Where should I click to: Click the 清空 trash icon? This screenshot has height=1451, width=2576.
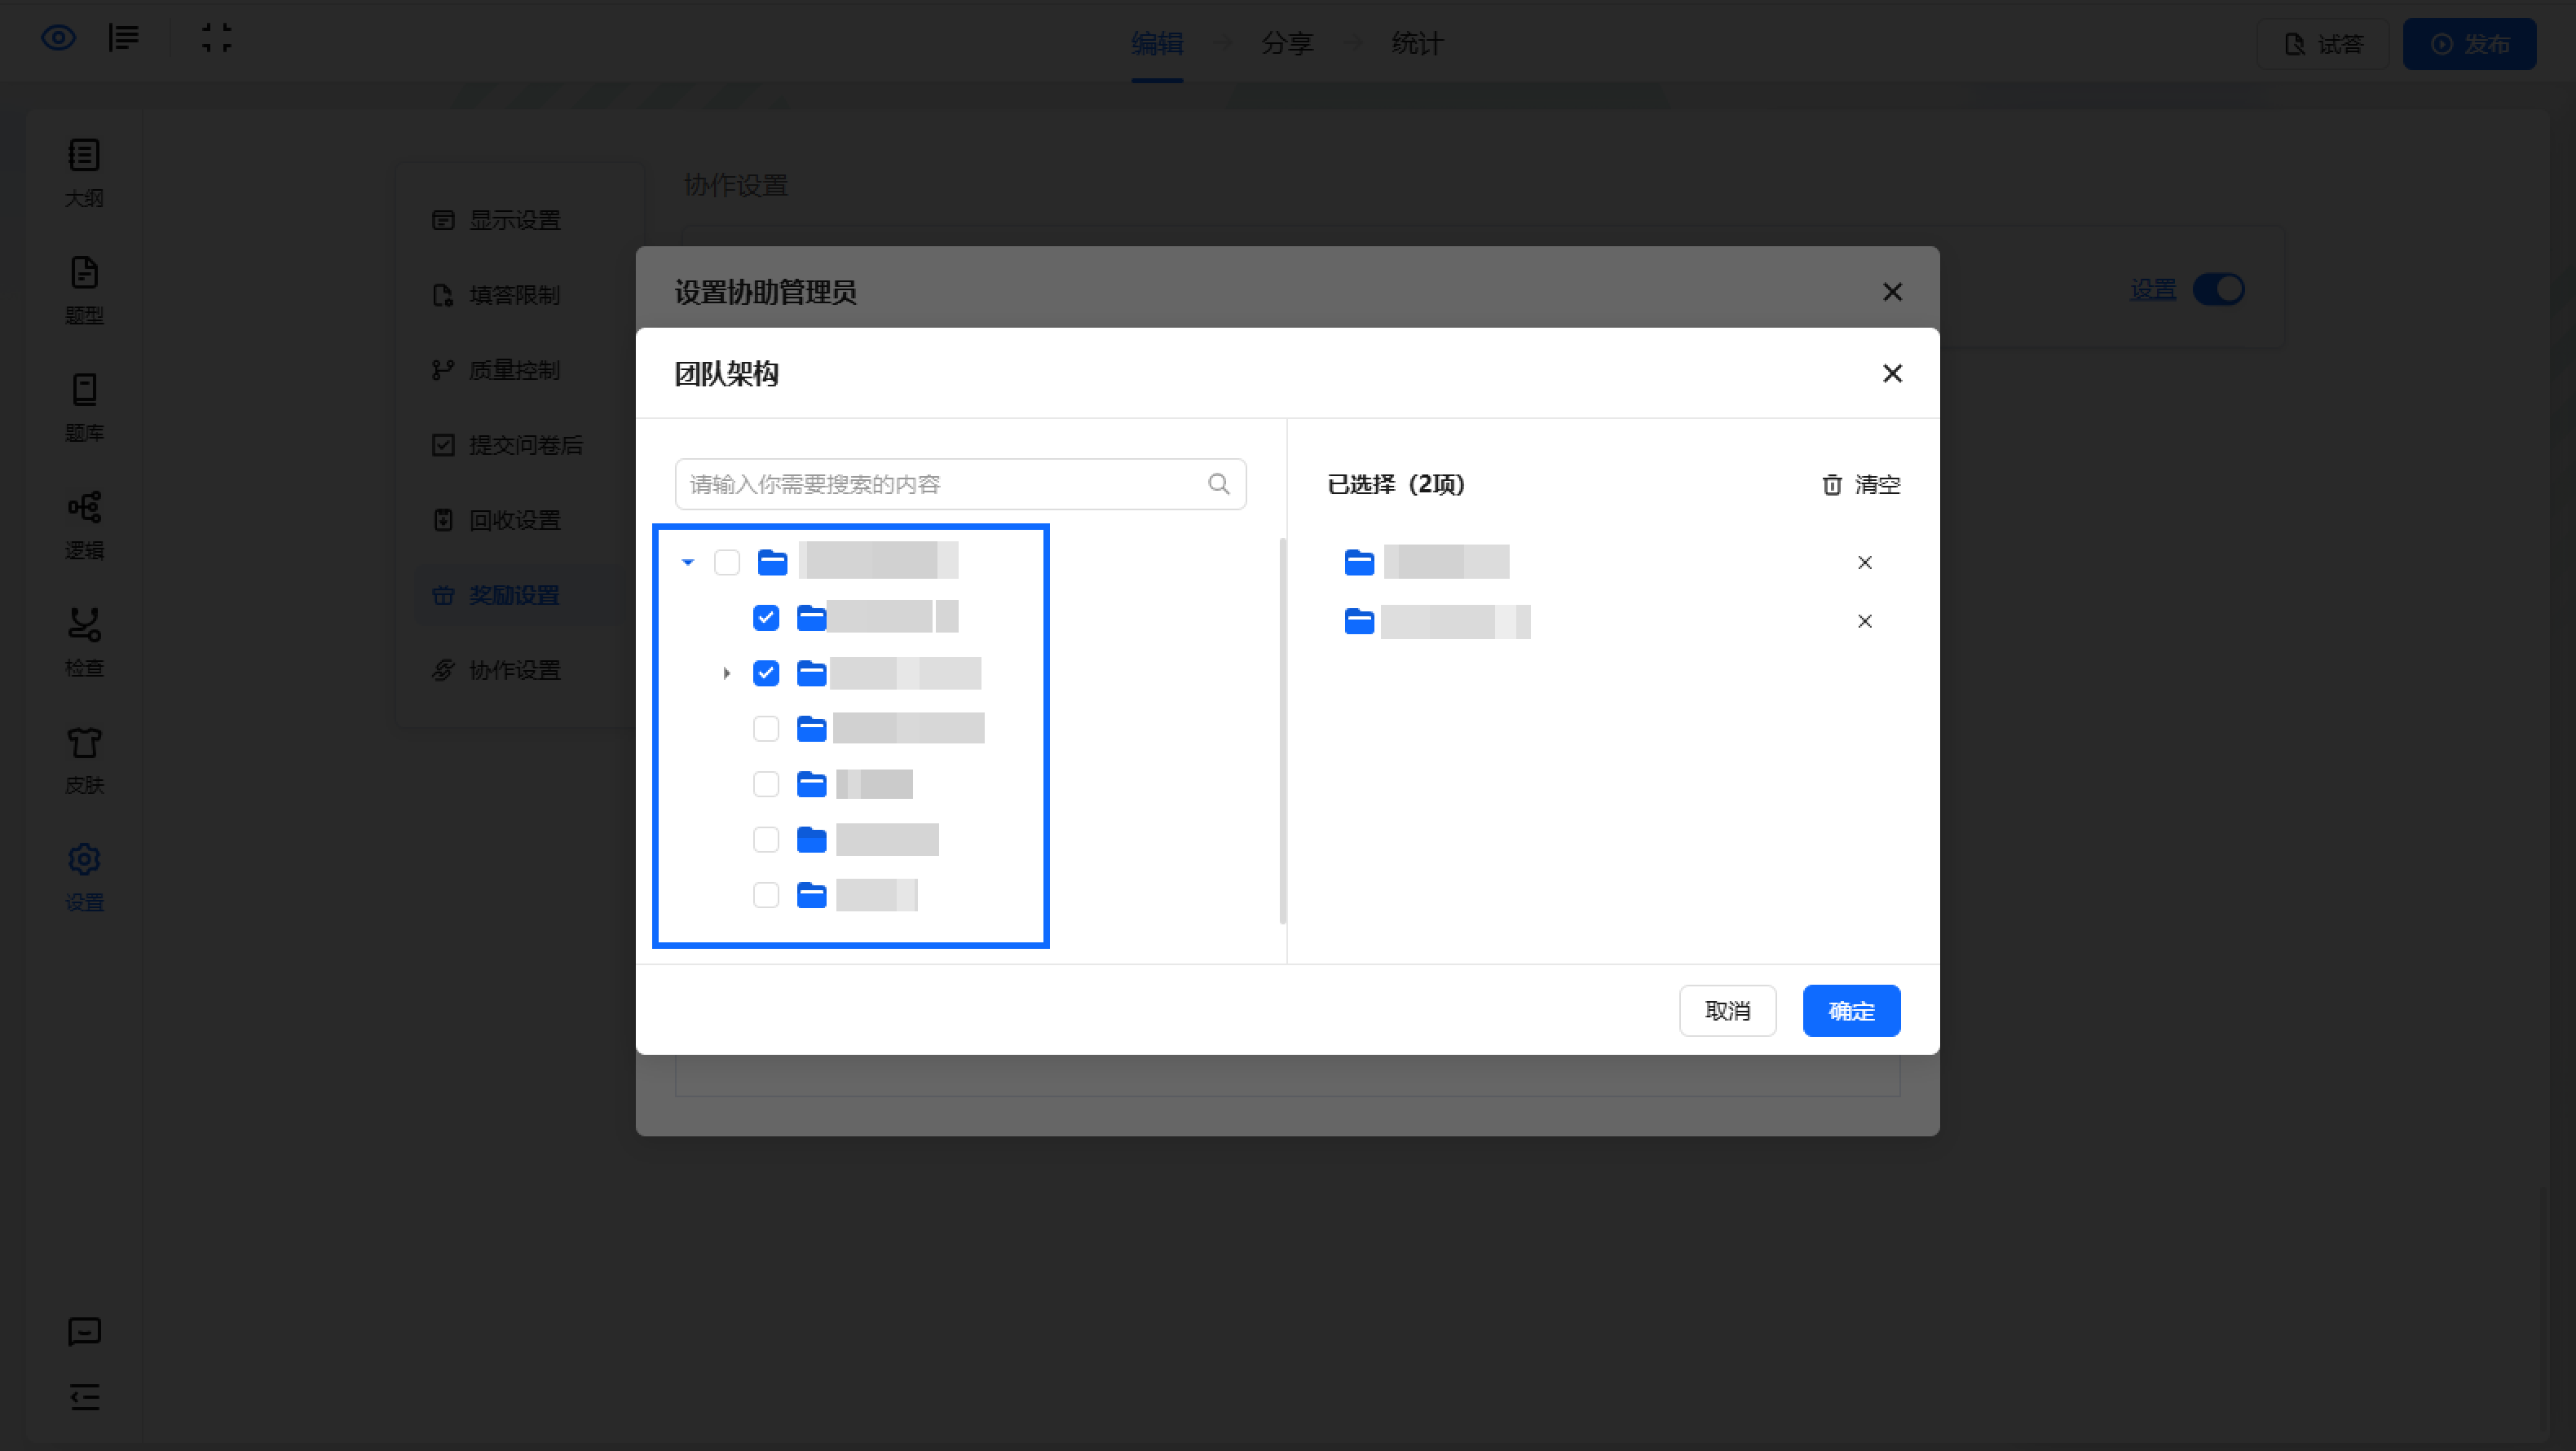(x=1831, y=484)
